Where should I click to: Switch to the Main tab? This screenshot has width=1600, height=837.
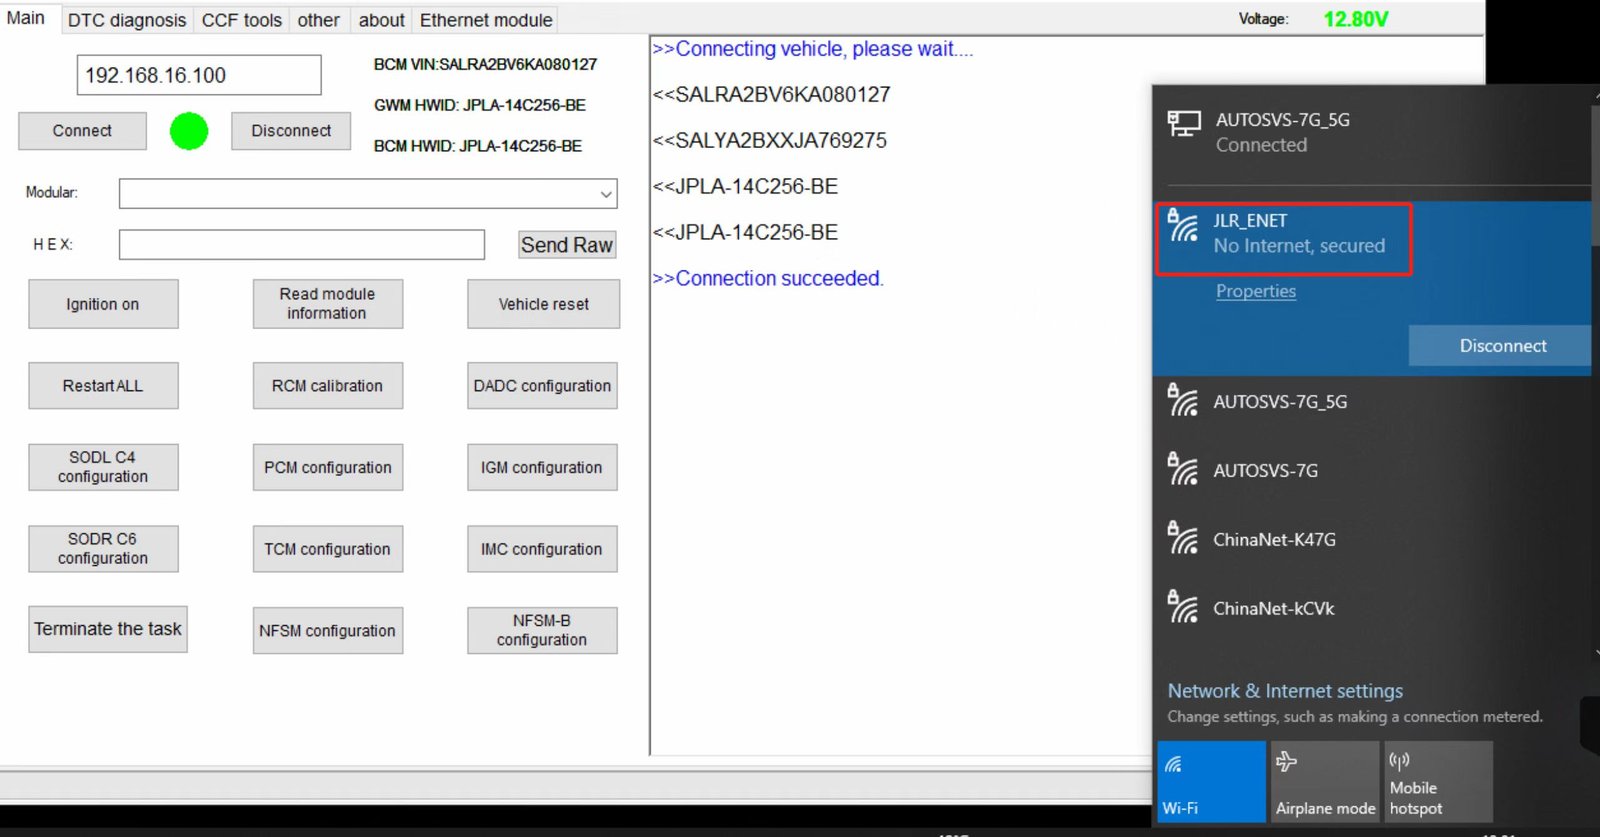click(x=26, y=18)
